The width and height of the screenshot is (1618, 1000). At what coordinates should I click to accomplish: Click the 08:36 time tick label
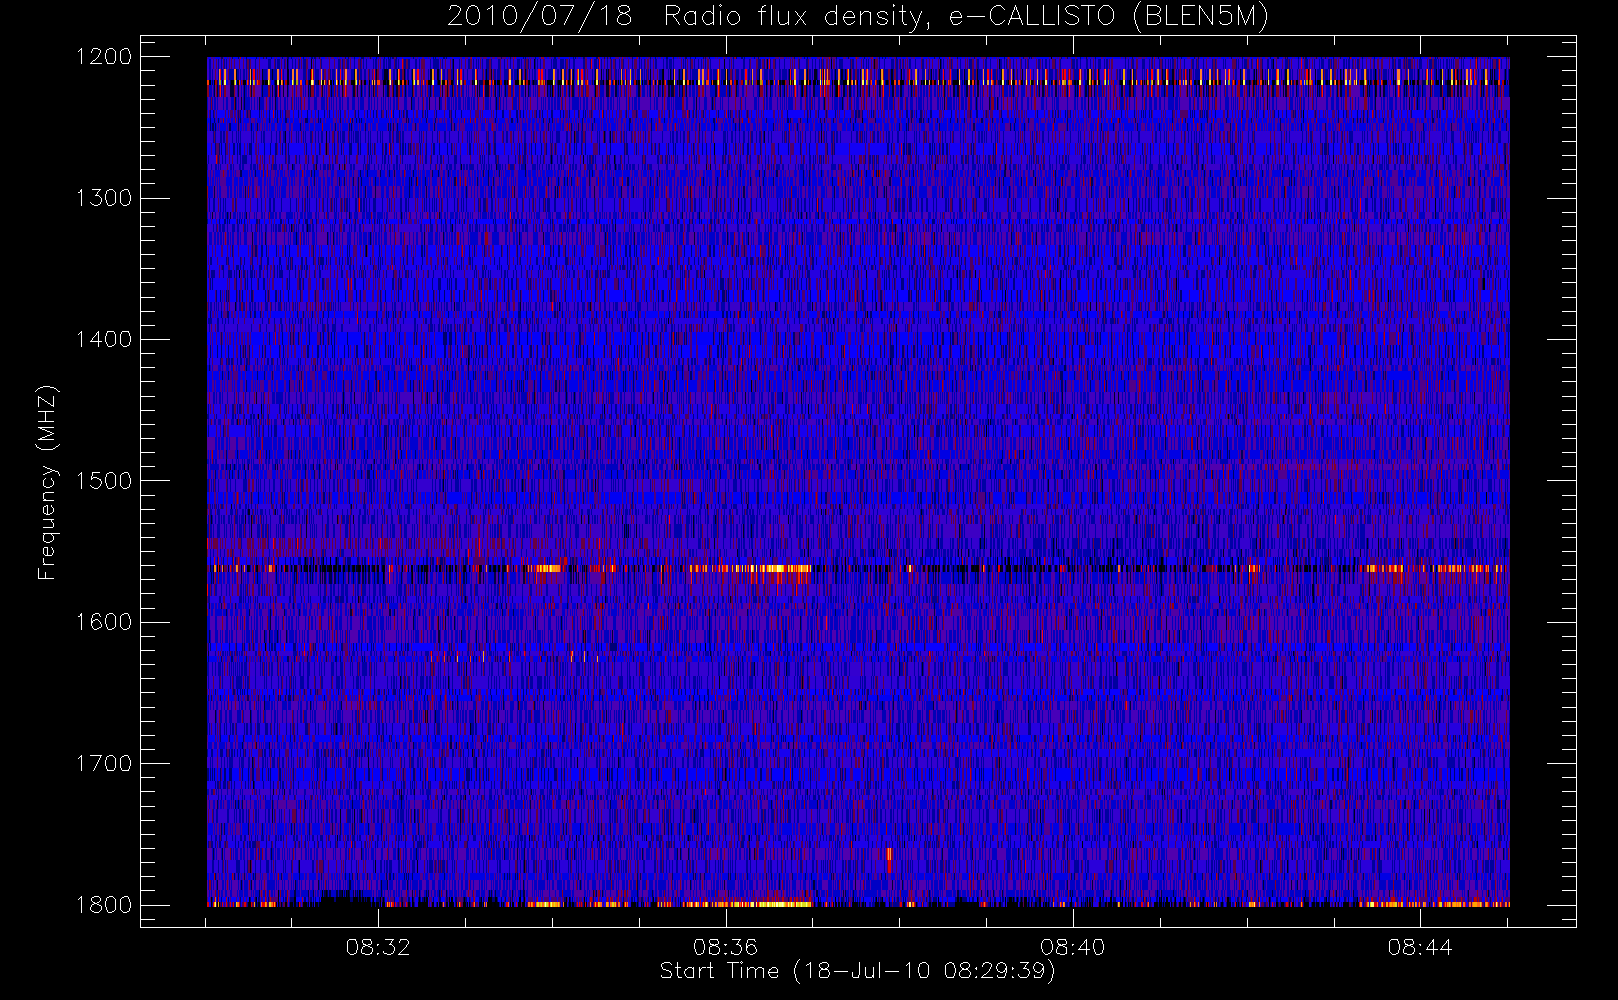pyautogui.click(x=725, y=947)
